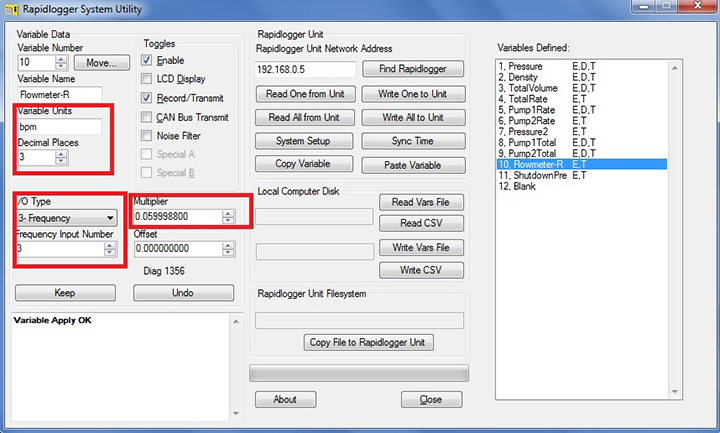Click Paste Variable button
Screen dimensions: 720x433
413,165
